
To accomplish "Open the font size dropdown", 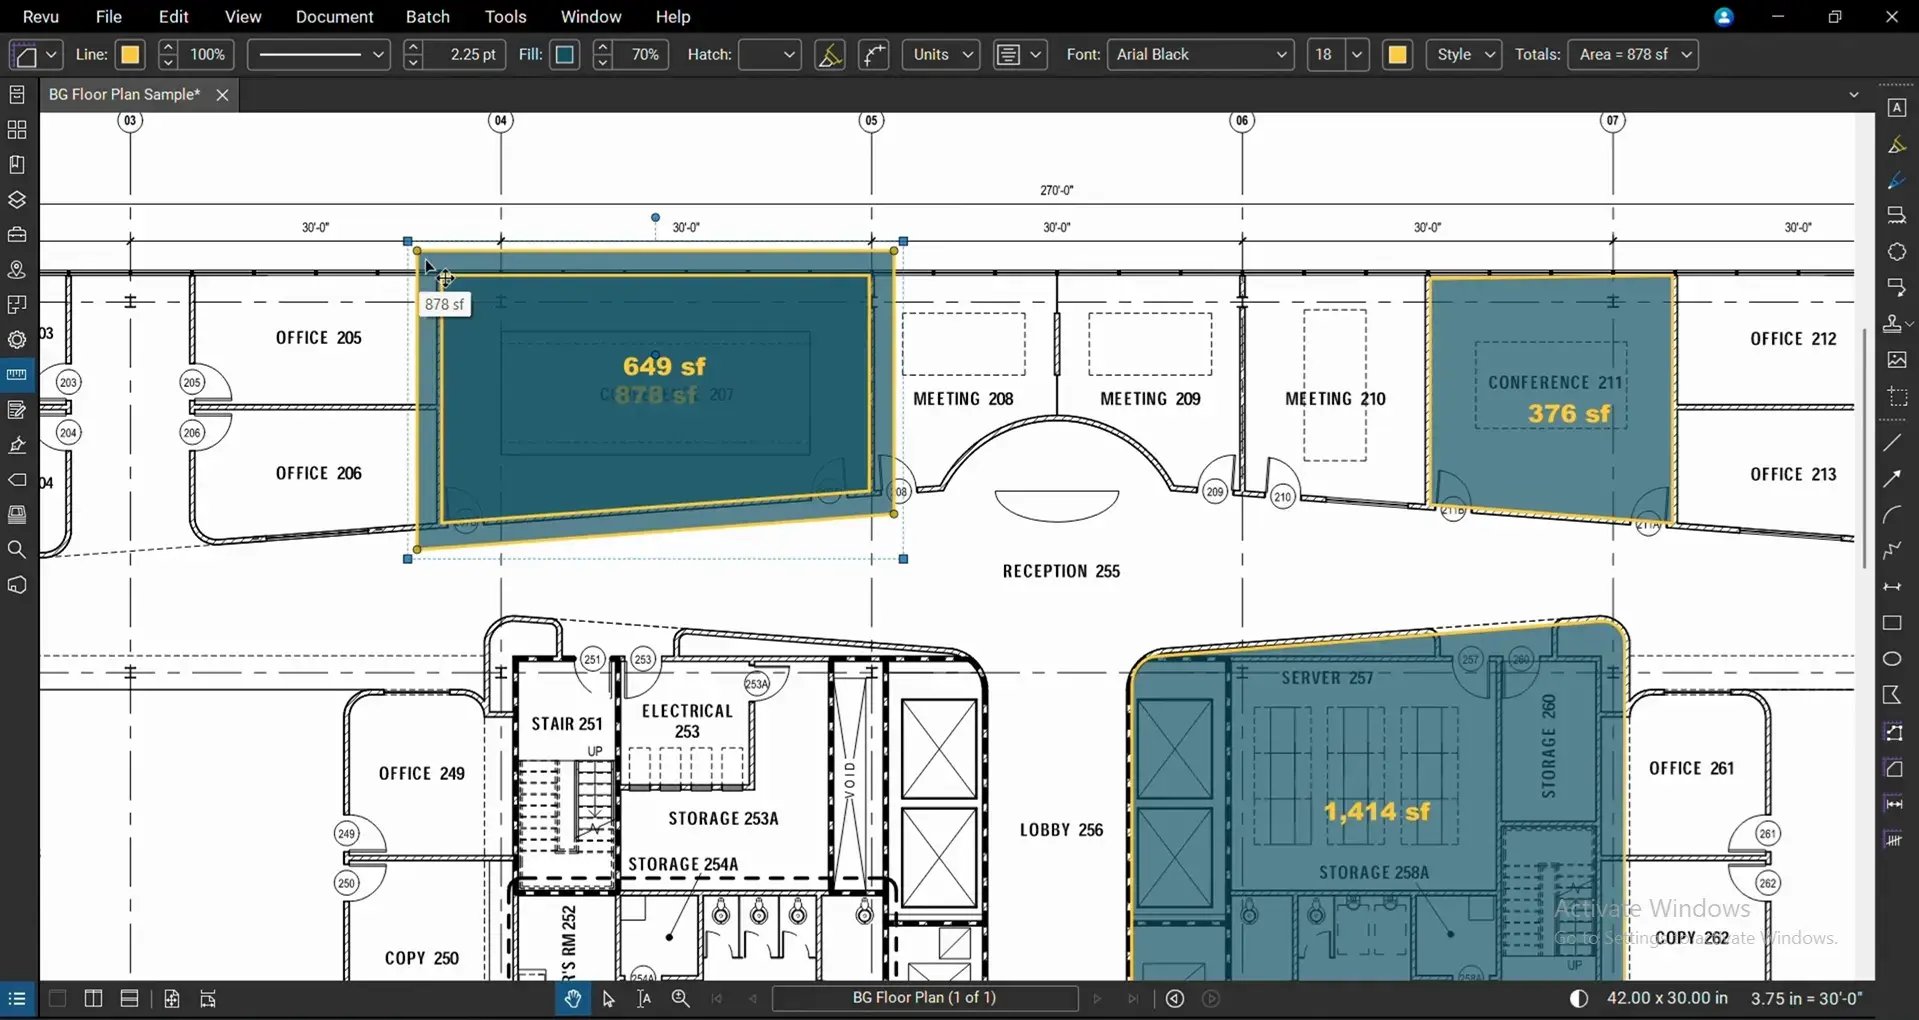I will pos(1357,55).
